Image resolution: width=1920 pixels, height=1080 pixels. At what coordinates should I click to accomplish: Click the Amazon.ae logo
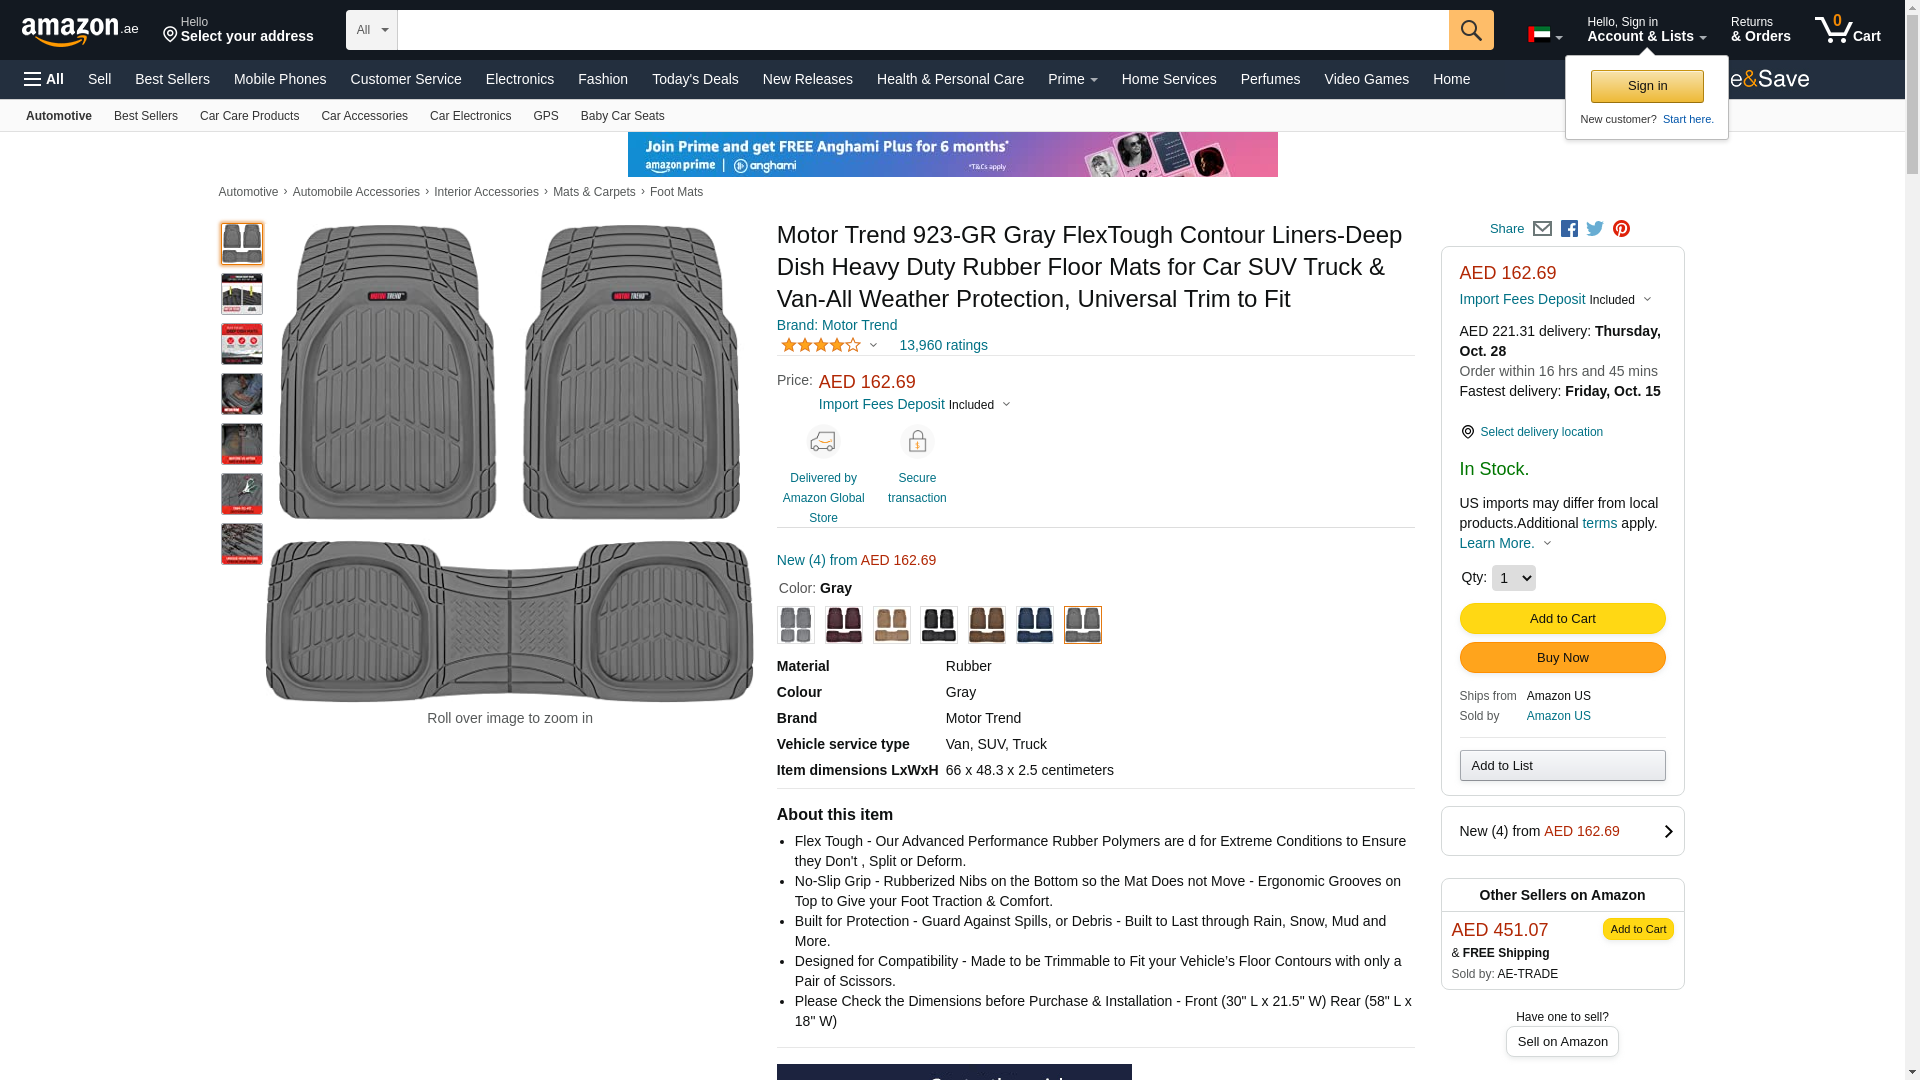pyautogui.click(x=80, y=31)
